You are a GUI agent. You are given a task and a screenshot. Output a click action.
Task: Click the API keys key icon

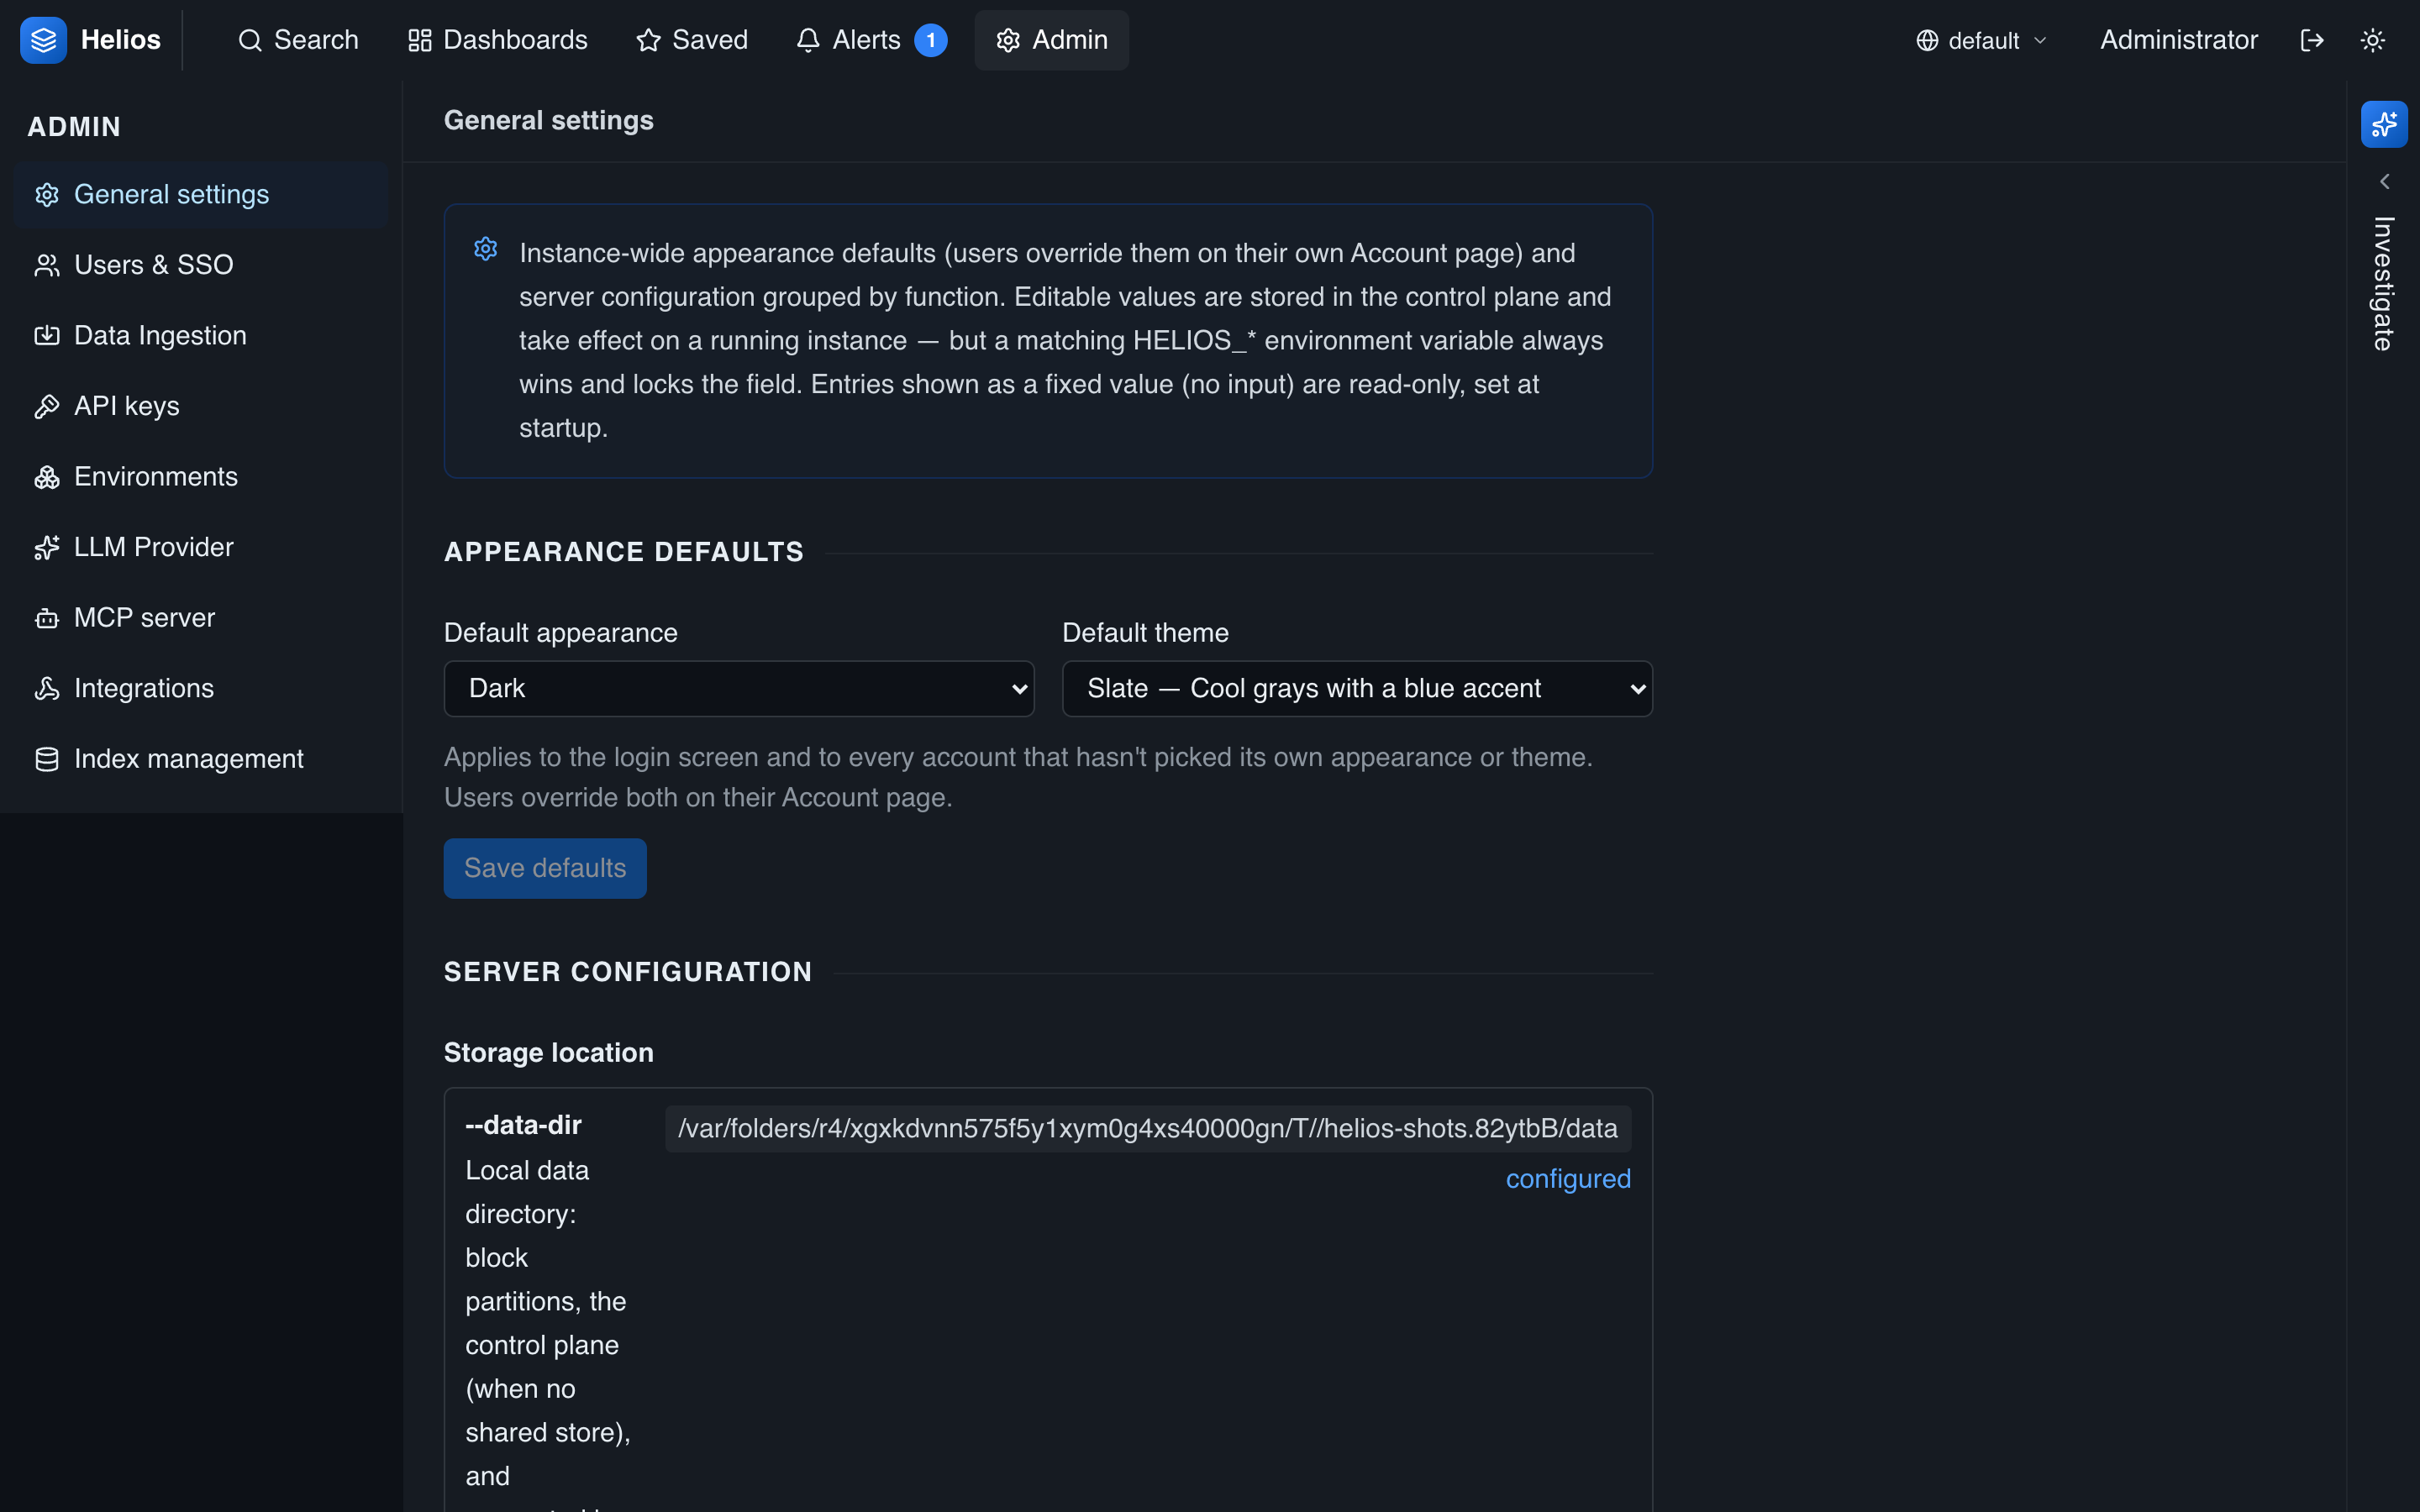(47, 406)
